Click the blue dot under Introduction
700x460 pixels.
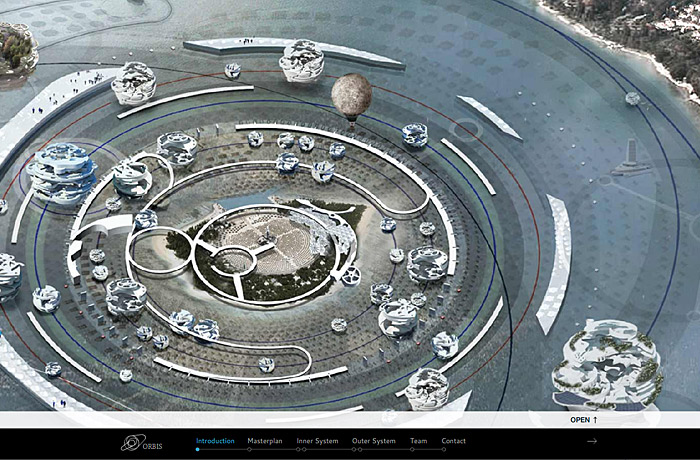[x=197, y=450]
